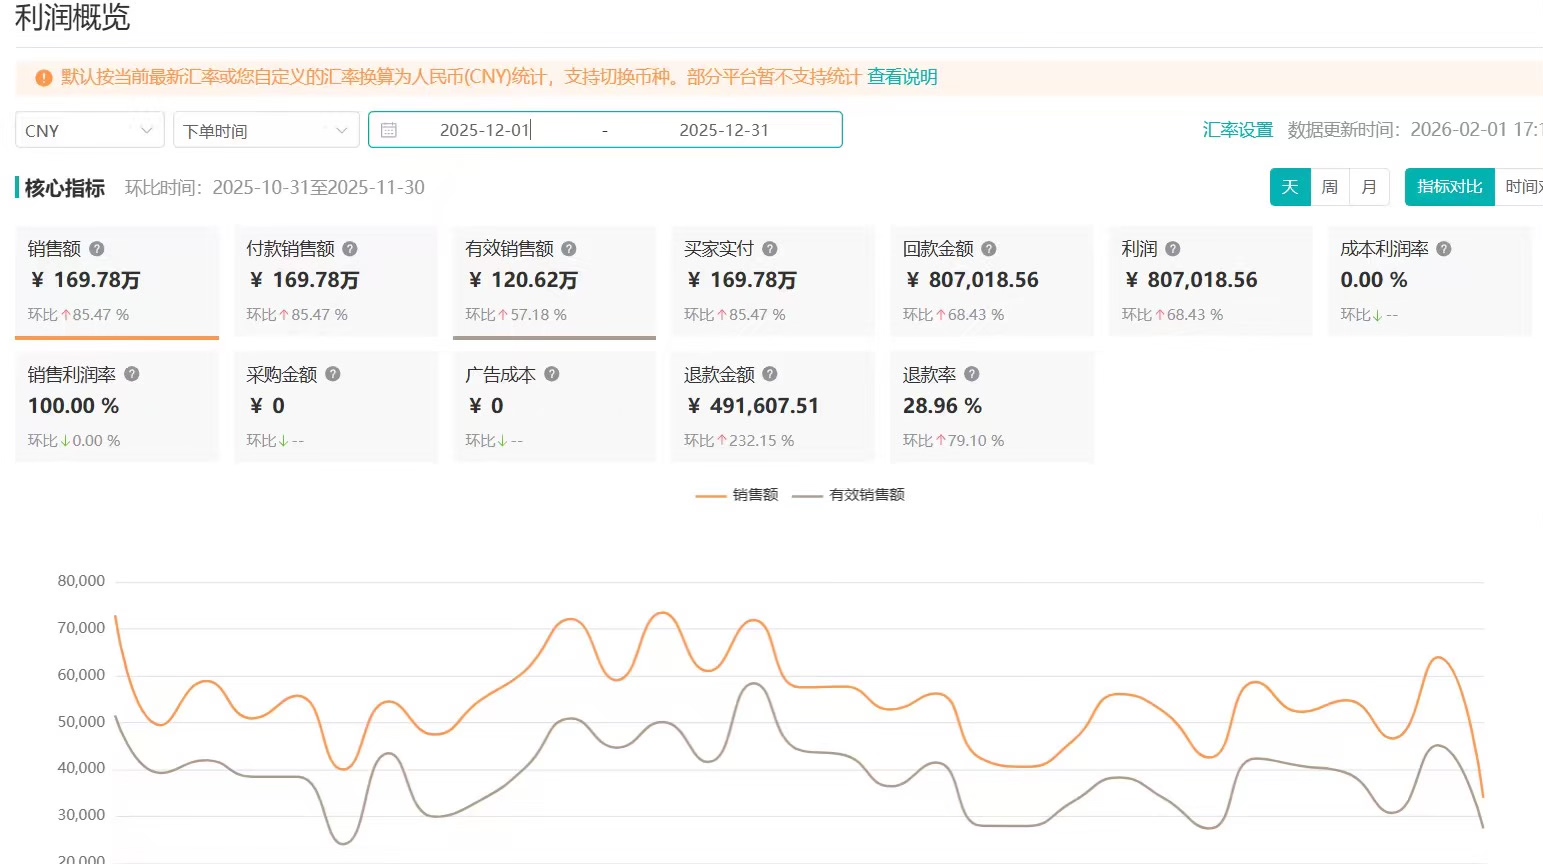Open the CNY currency dropdown
Viewport: 1543px width, 864px height.
pos(90,130)
